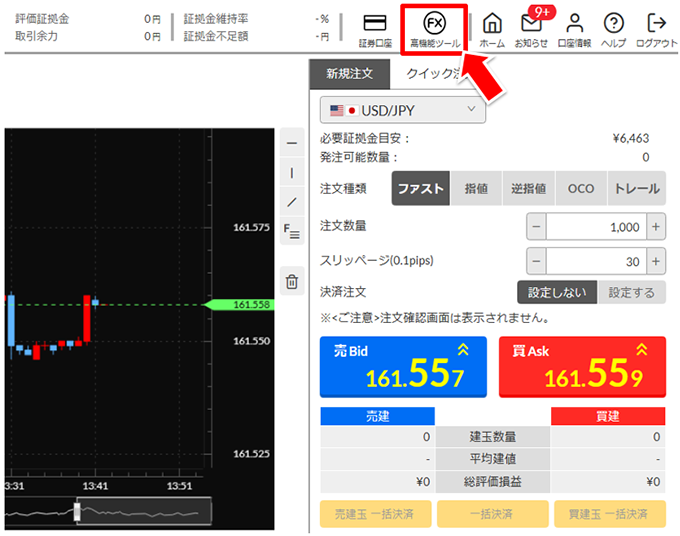Select 指値 order type
This screenshot has height=536, width=680.
coord(476,188)
